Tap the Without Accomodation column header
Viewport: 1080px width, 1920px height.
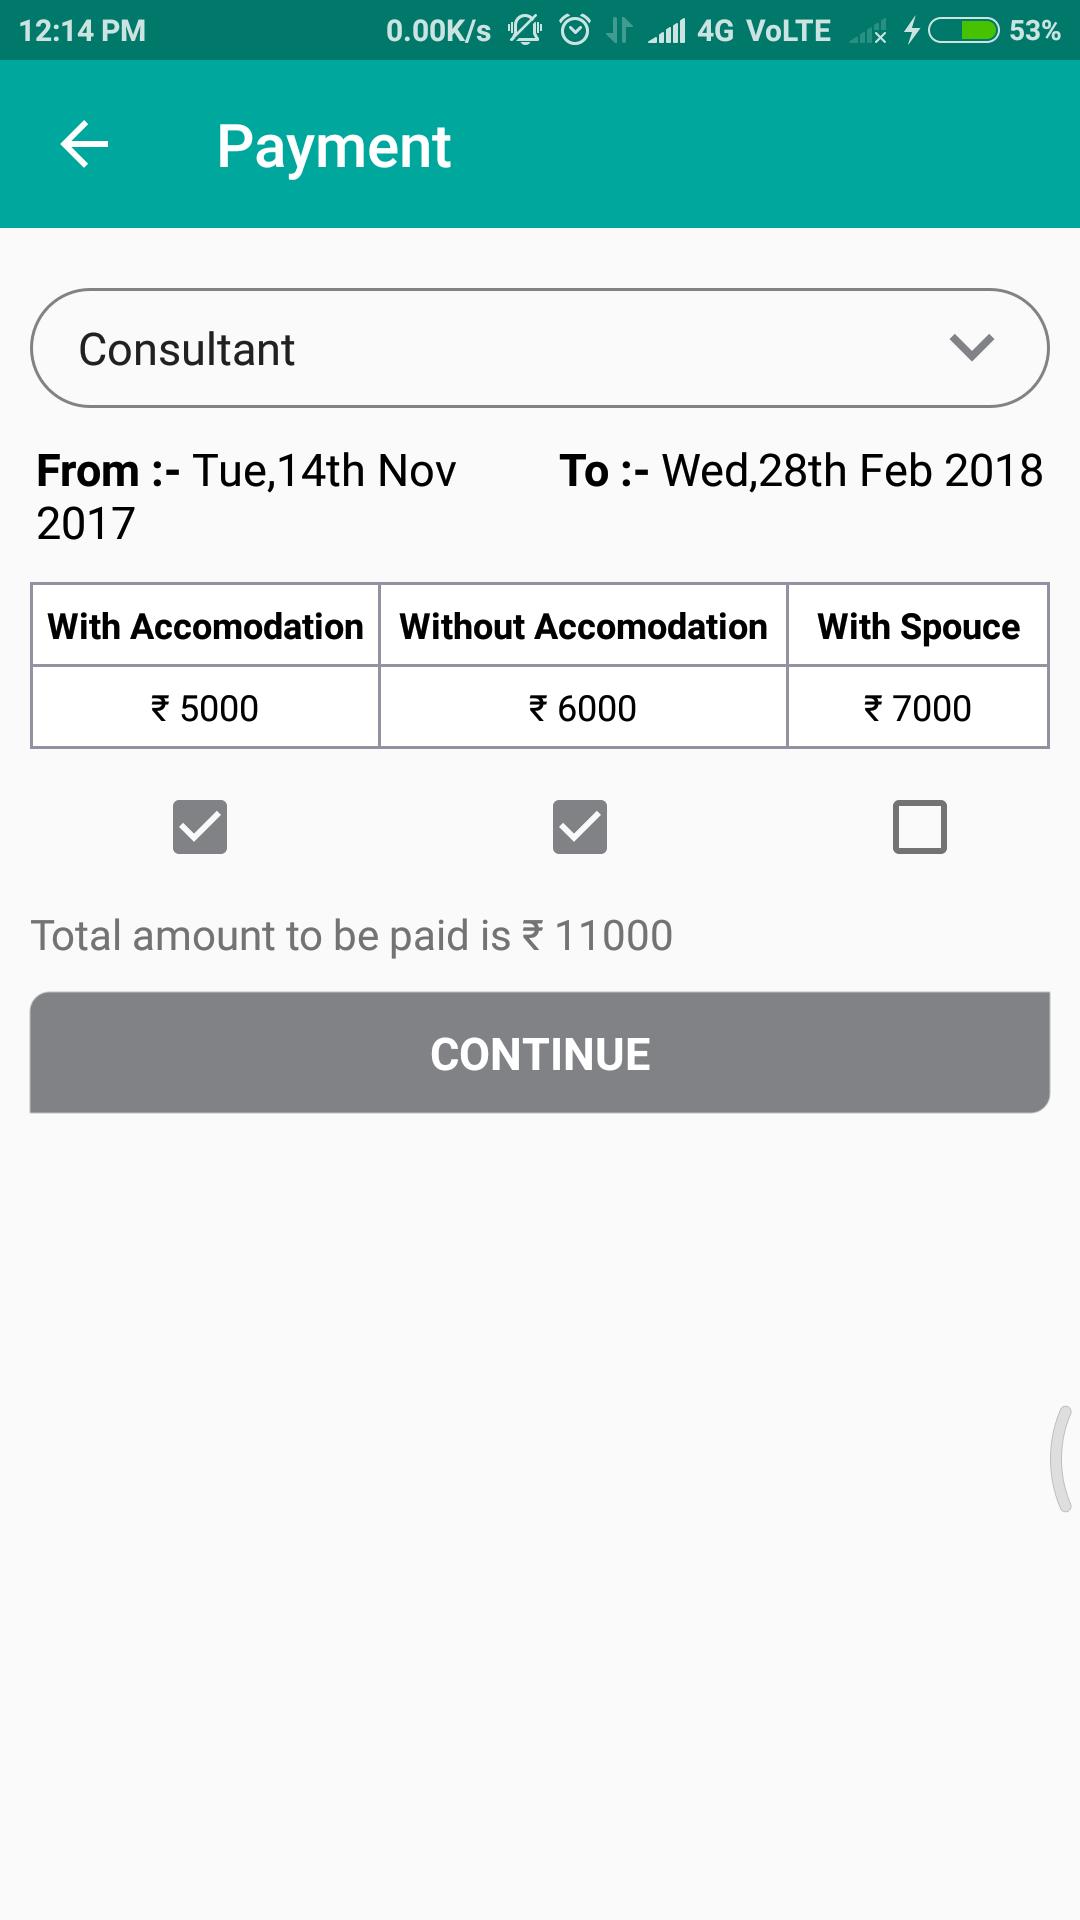pyautogui.click(x=583, y=626)
